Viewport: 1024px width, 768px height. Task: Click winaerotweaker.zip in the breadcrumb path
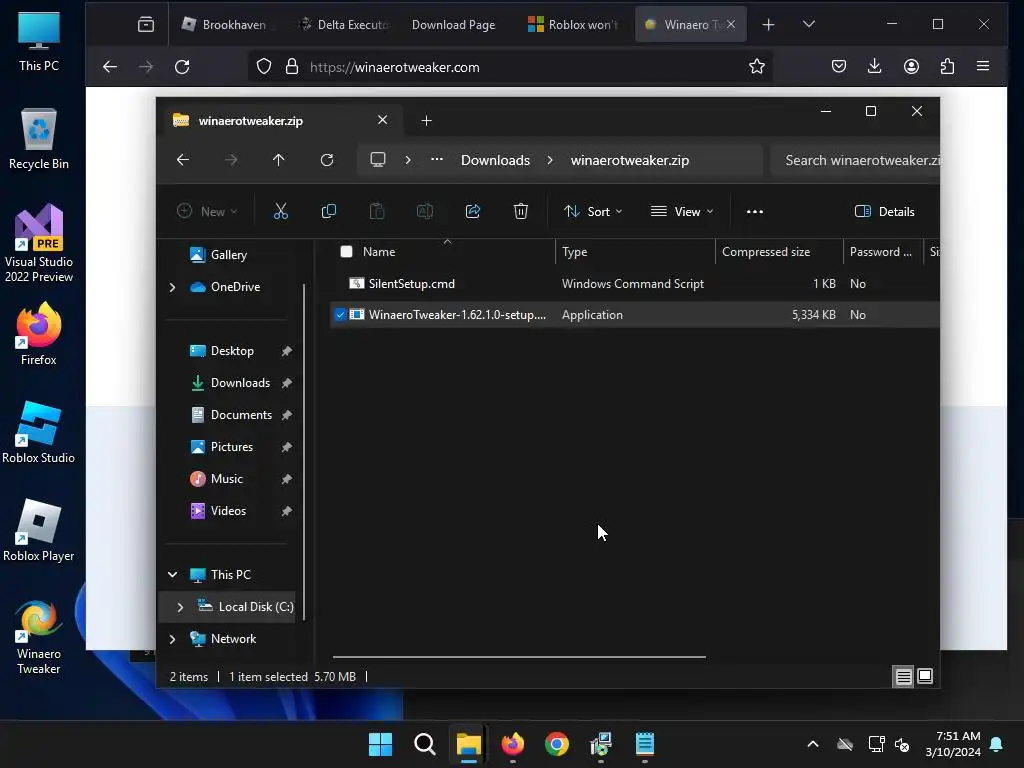pos(630,160)
